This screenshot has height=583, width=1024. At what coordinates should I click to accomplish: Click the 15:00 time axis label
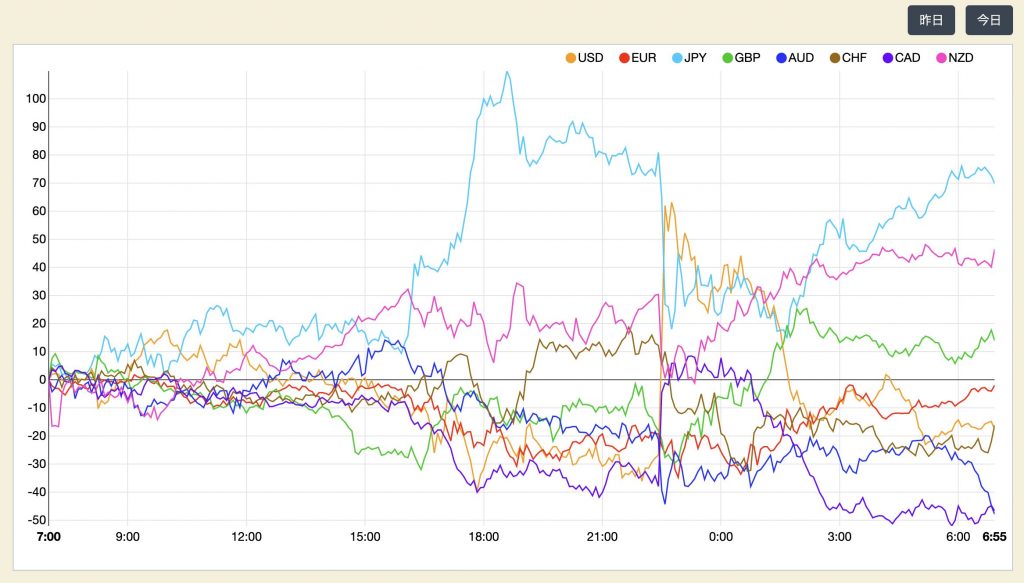[364, 537]
